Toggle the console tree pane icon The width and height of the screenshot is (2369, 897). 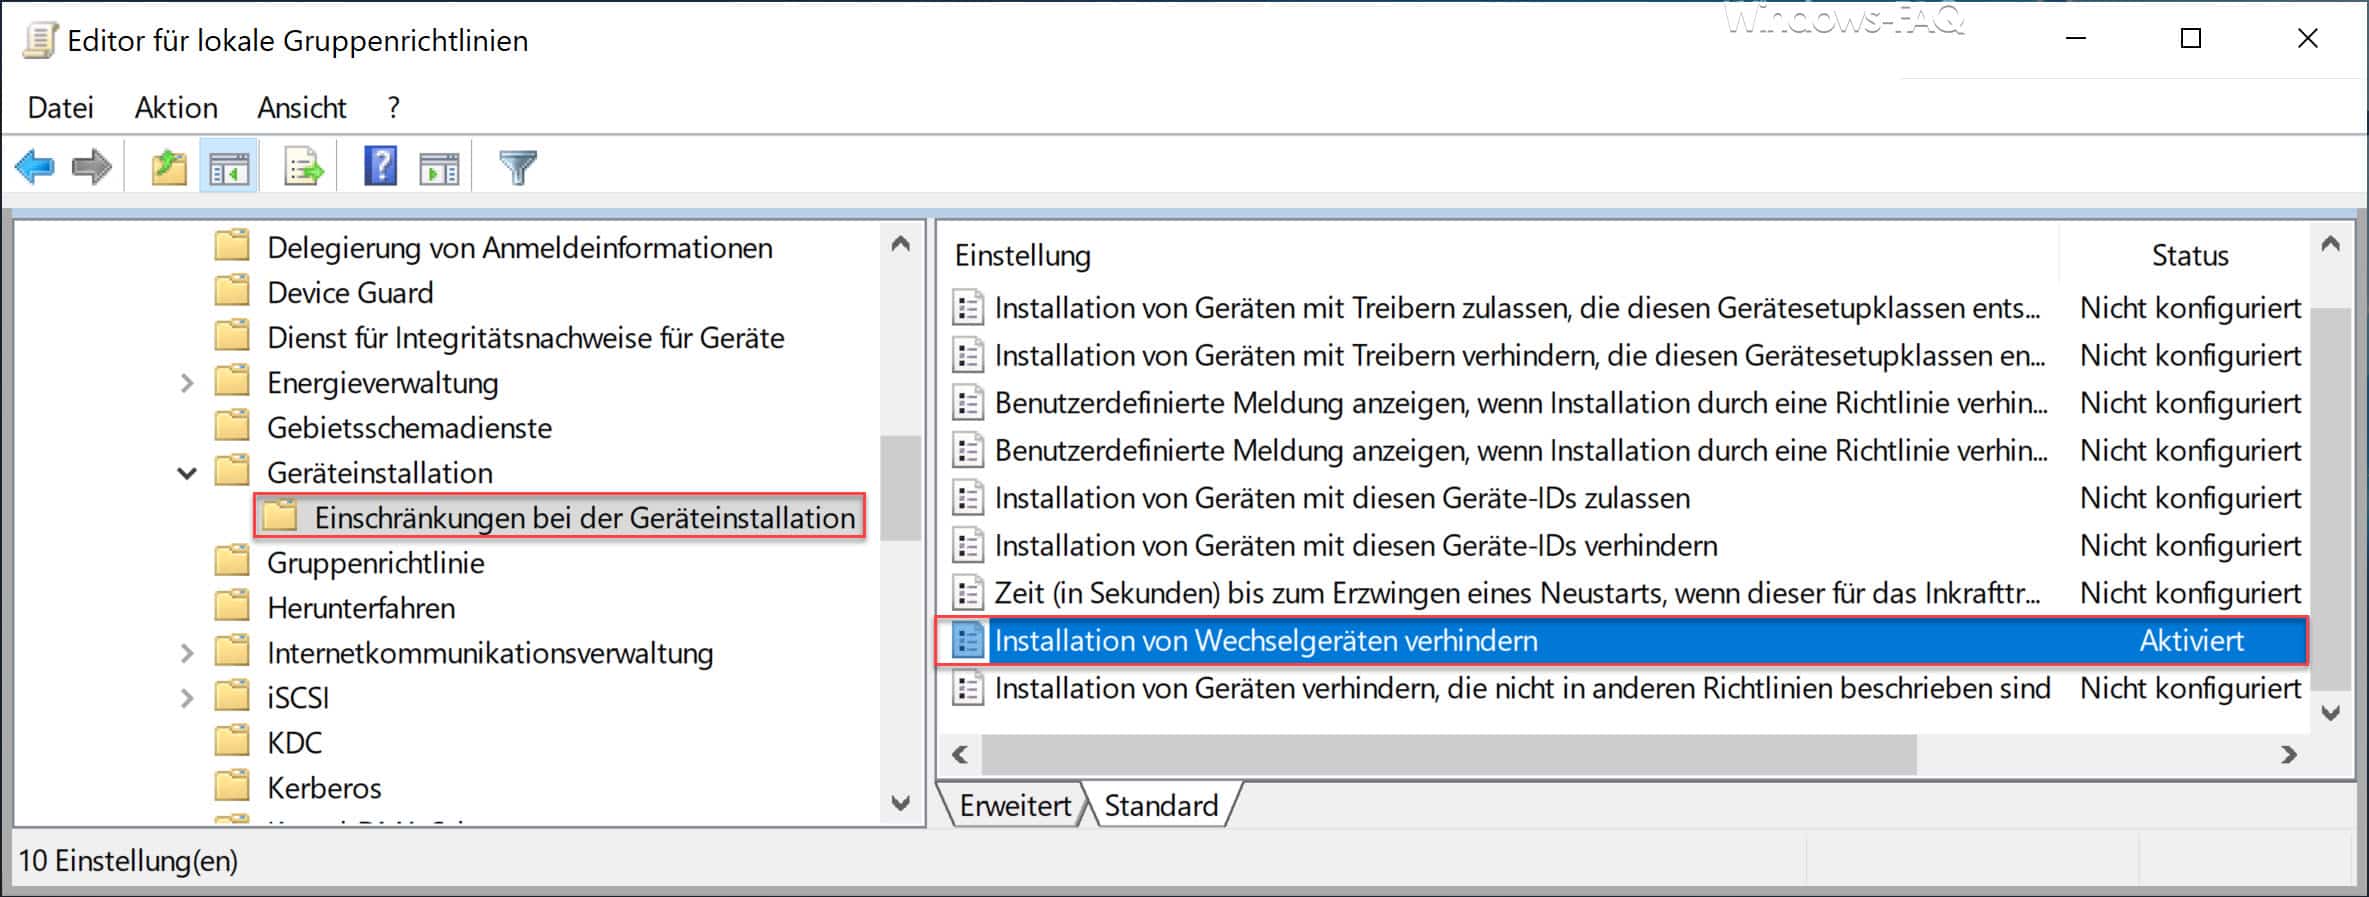point(229,168)
